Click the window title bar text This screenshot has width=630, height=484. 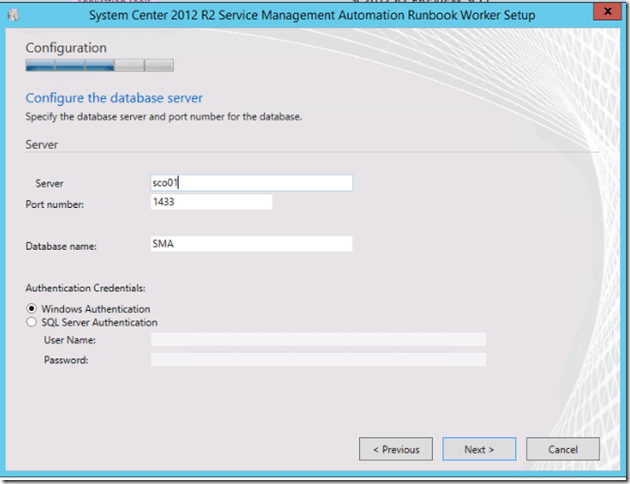pos(311,15)
